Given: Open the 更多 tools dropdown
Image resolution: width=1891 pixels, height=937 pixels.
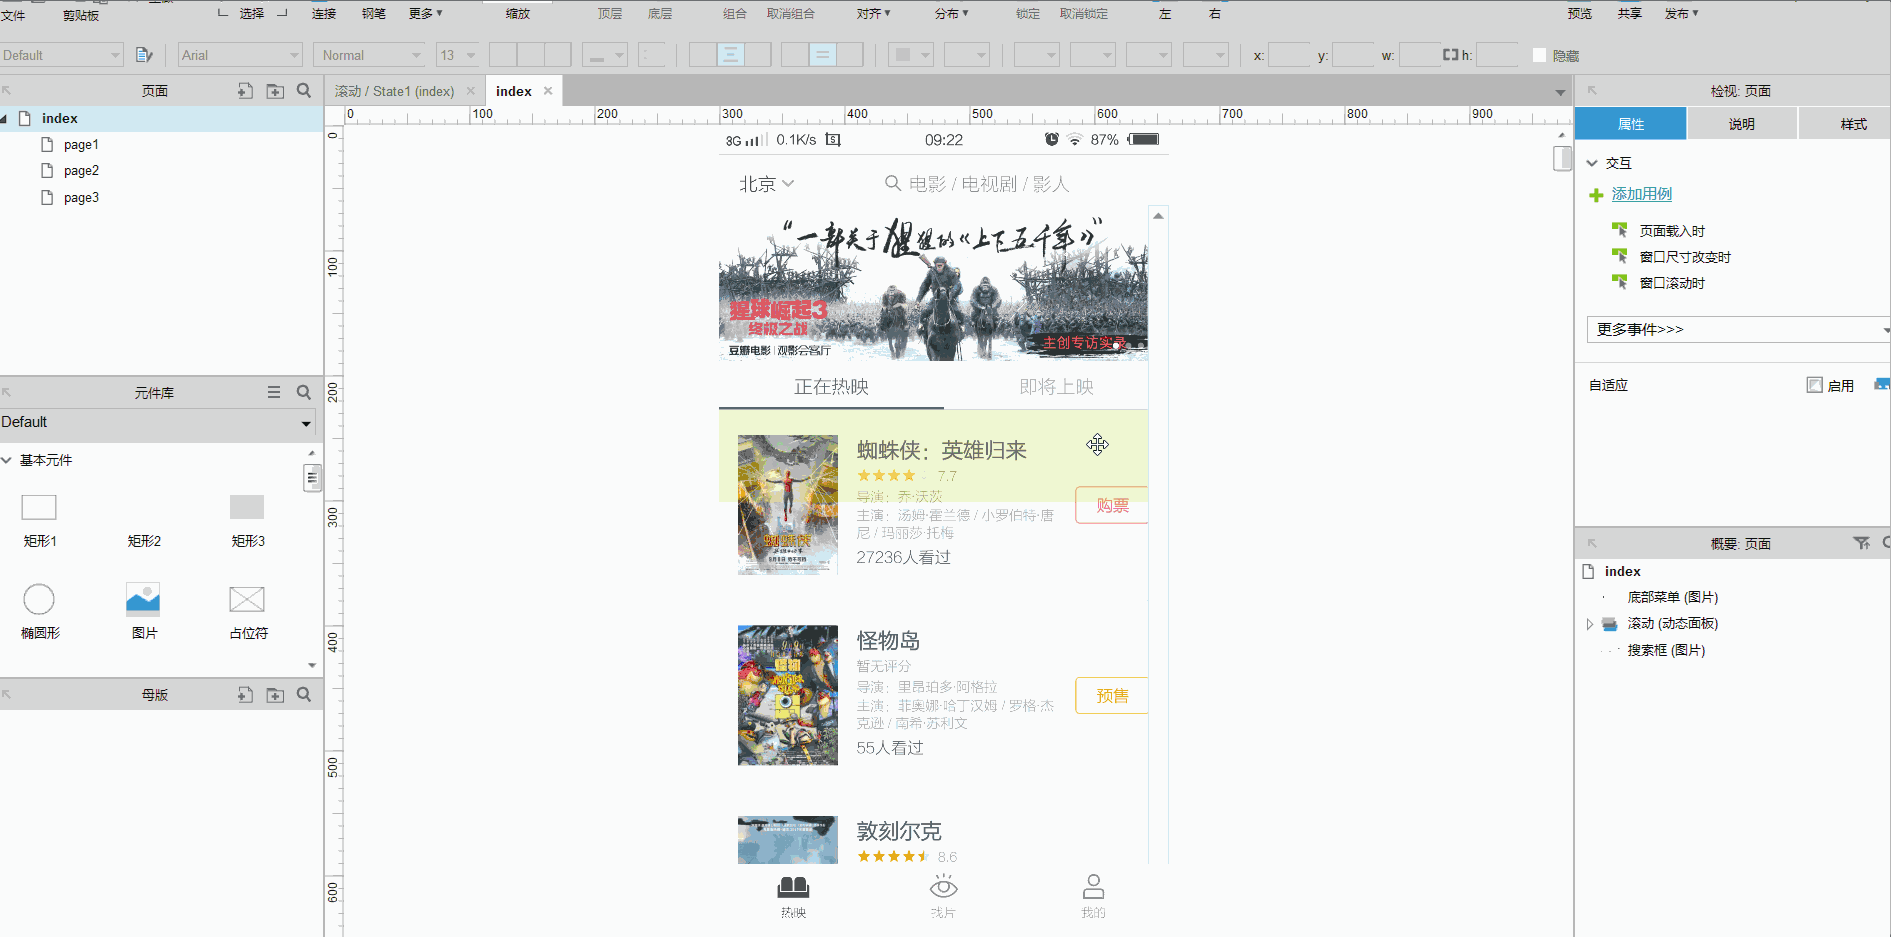Looking at the screenshot, I should (425, 14).
